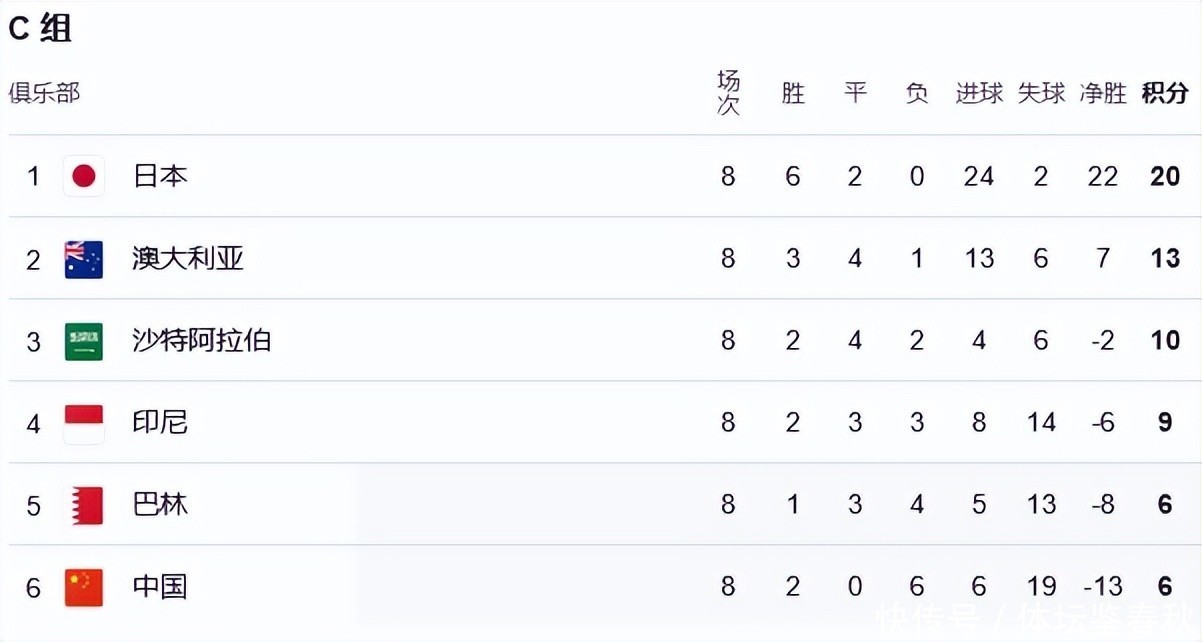
Task: Select the 巴林 team name
Action: pos(160,505)
